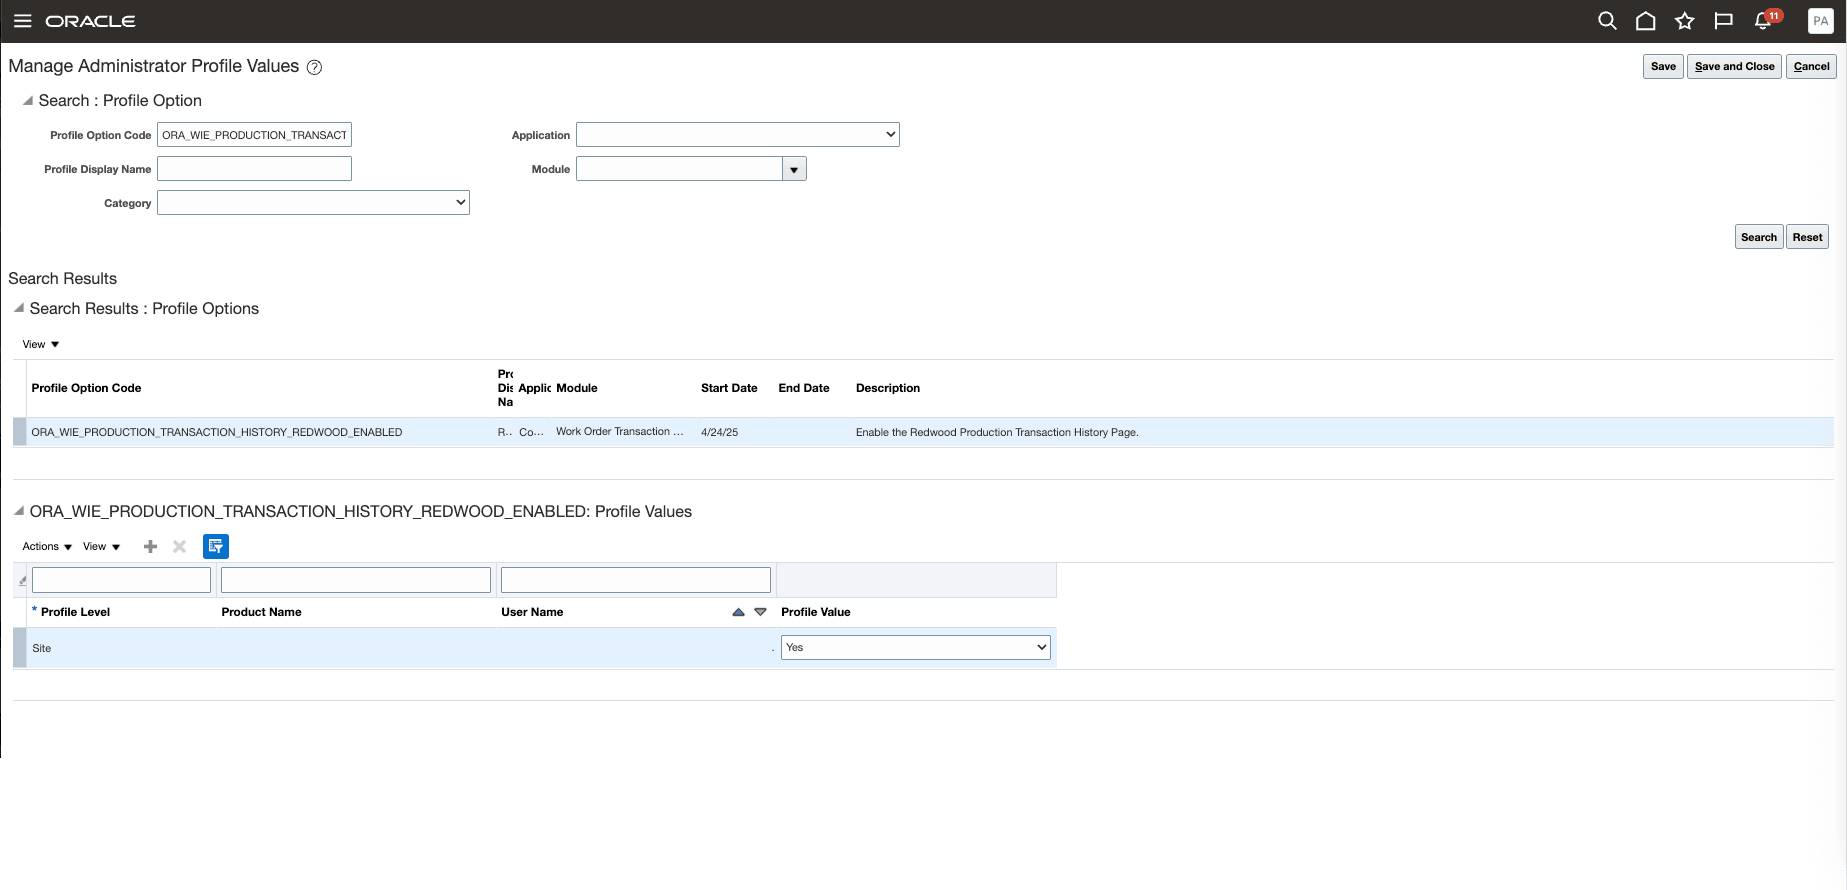The width and height of the screenshot is (1847, 890).
Task: Click the User Name filter field
Action: point(635,580)
